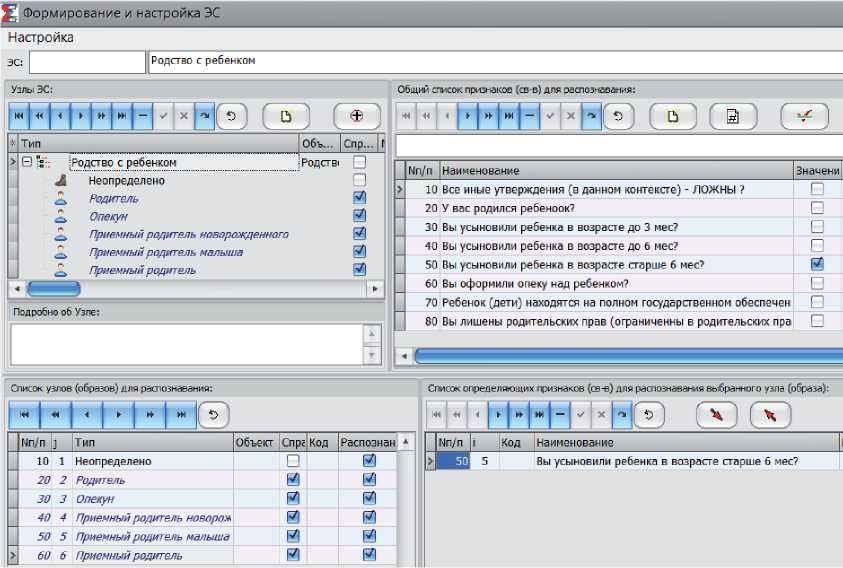
Task: Collapse the 'Родство с ребенком' tree node
Action: [28, 162]
